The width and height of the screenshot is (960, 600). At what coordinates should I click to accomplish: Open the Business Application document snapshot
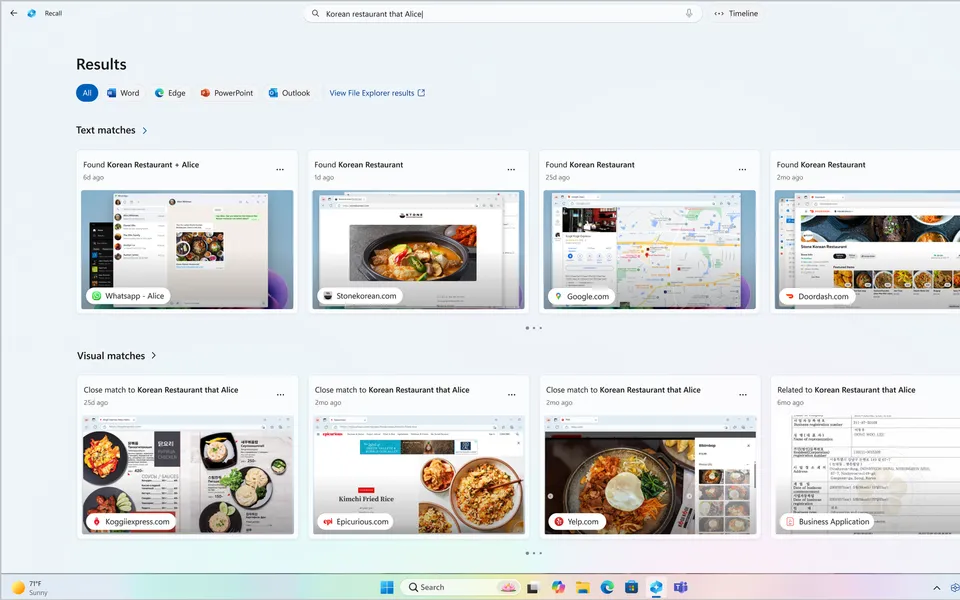[x=868, y=474]
